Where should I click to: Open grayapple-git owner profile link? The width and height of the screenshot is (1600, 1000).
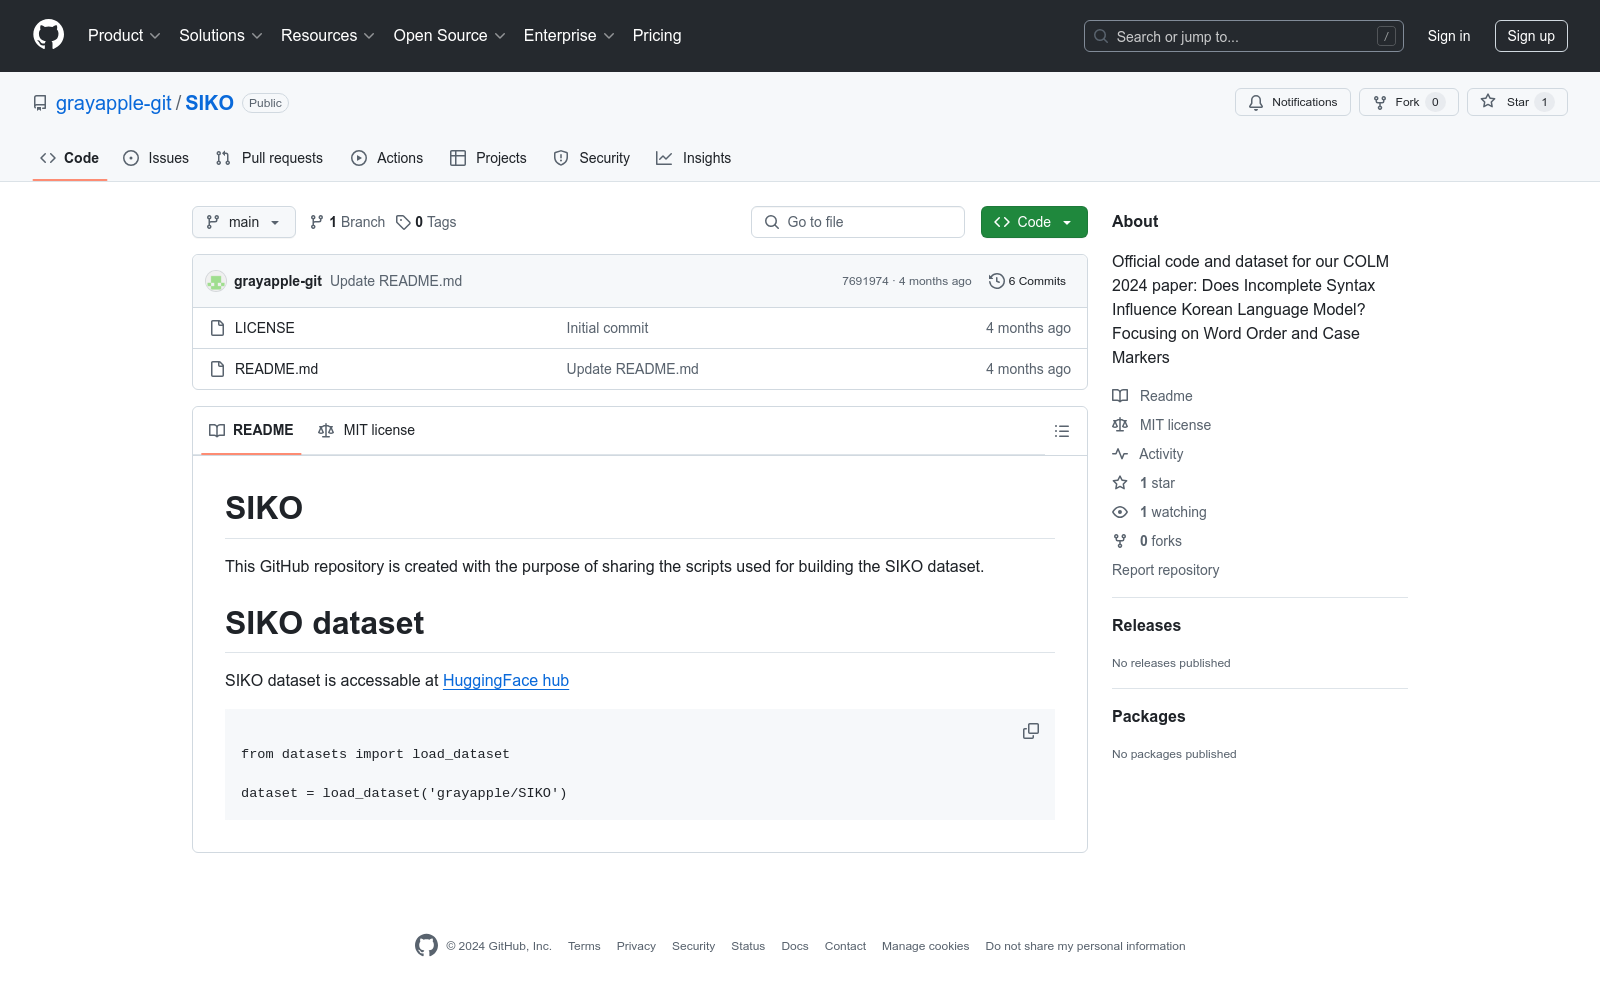114,103
